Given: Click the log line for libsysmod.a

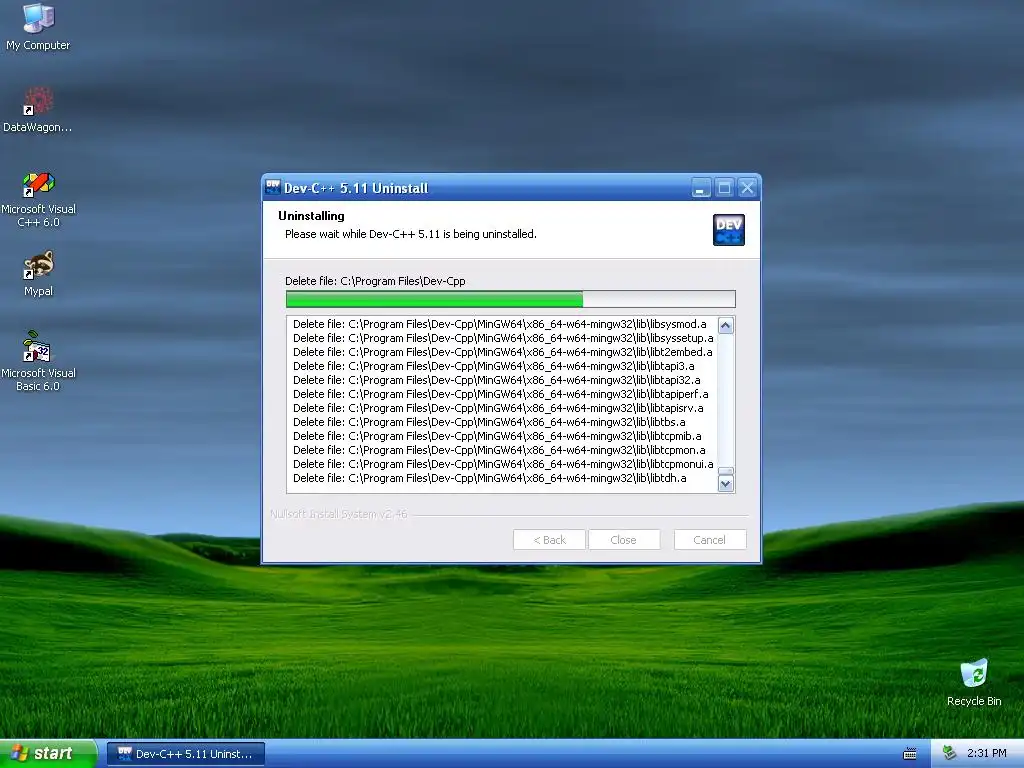Looking at the screenshot, I should tap(500, 324).
